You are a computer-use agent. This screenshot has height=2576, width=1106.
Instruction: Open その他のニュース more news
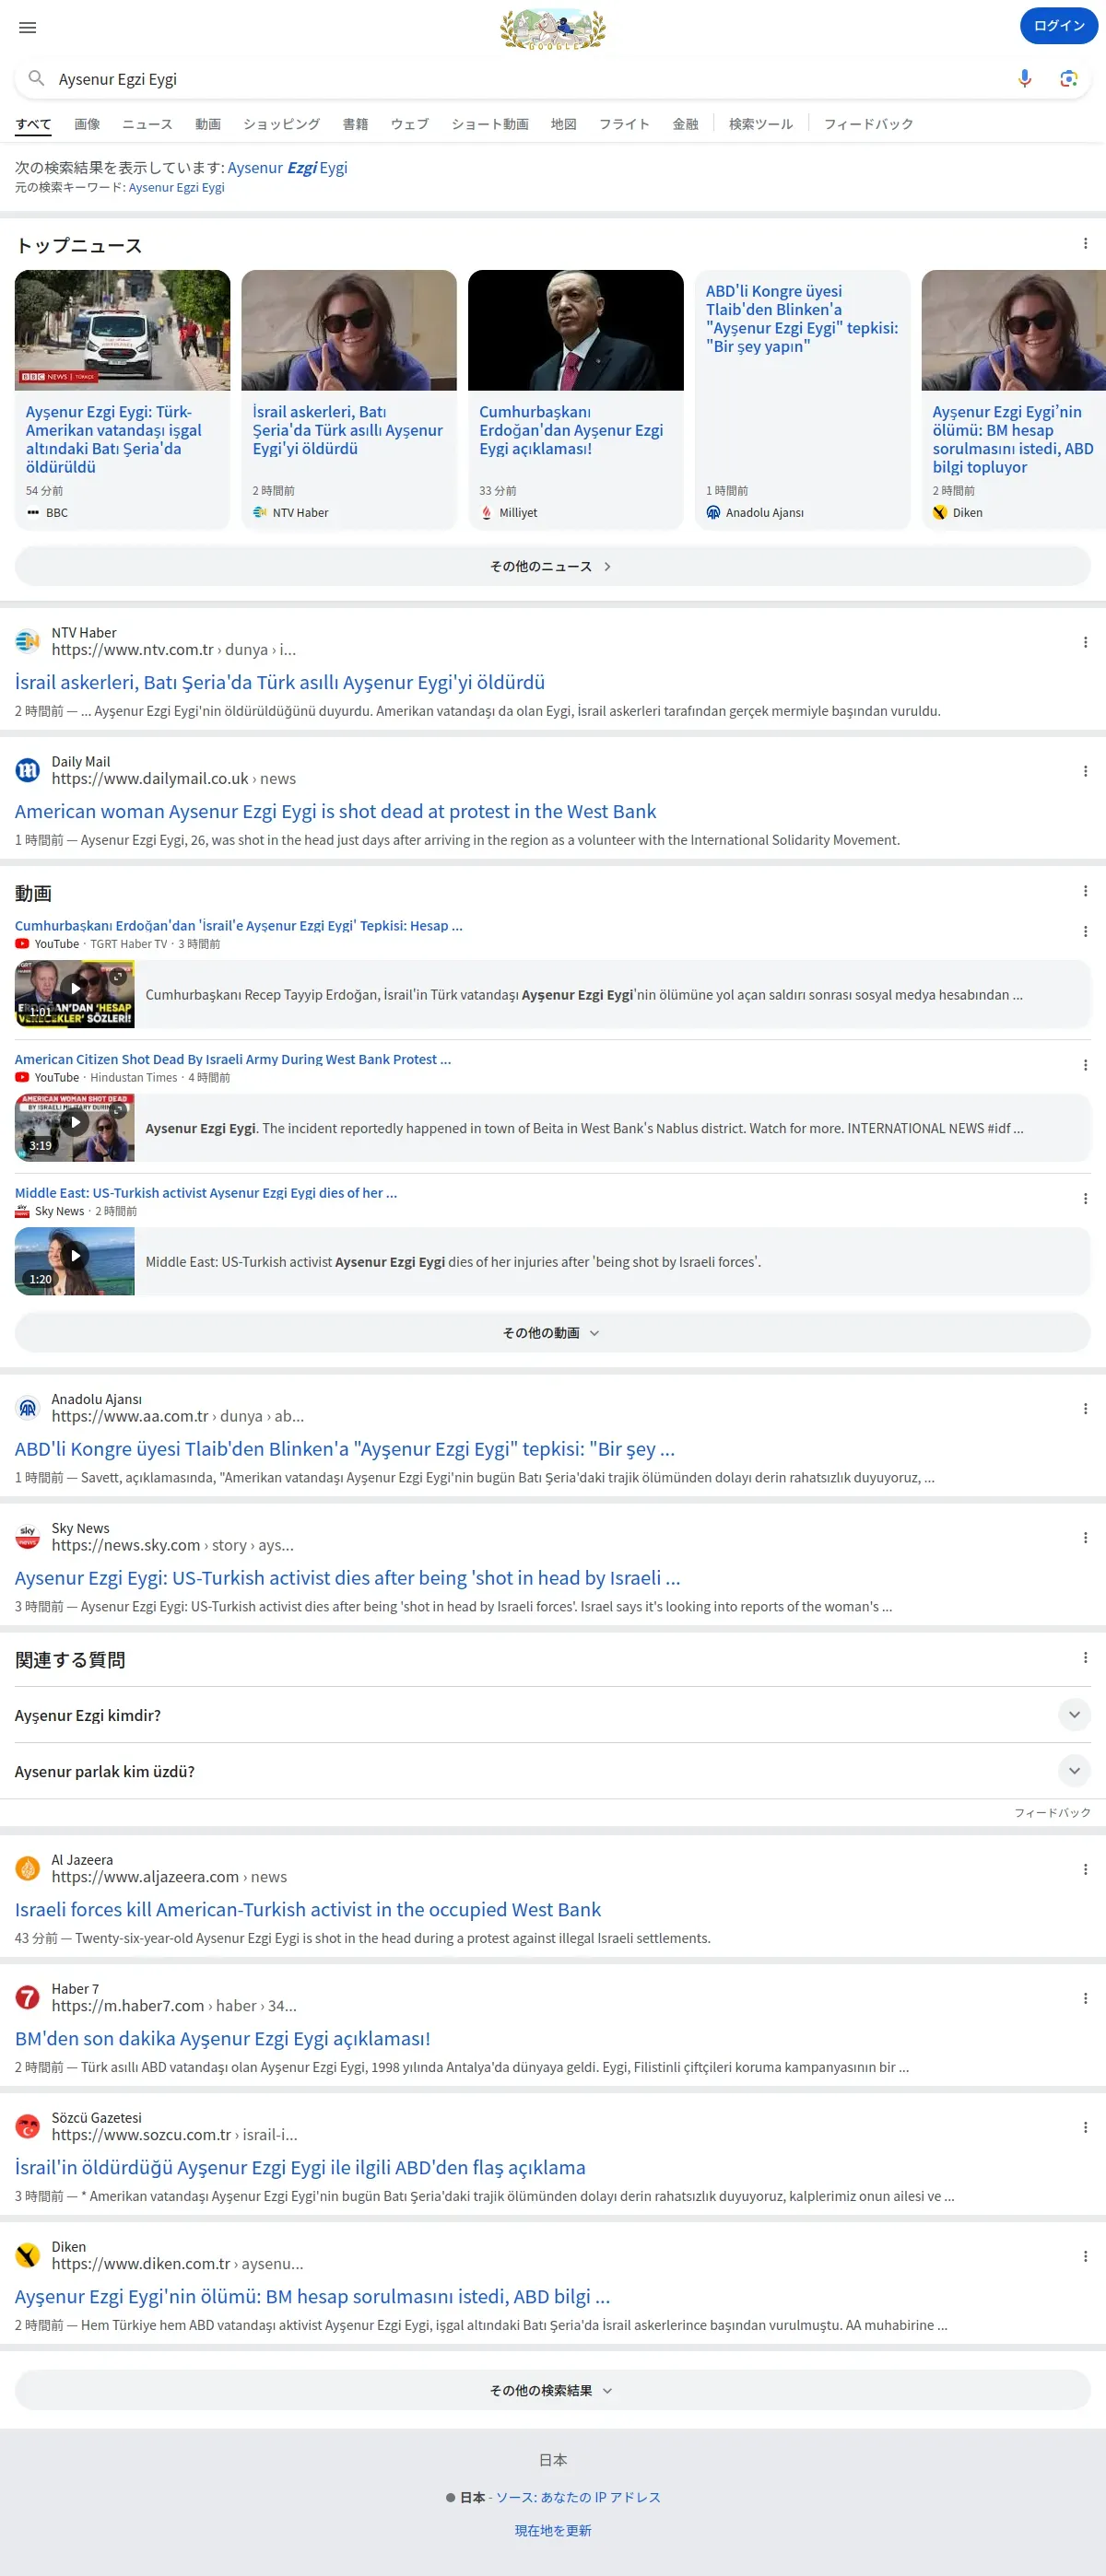point(553,566)
